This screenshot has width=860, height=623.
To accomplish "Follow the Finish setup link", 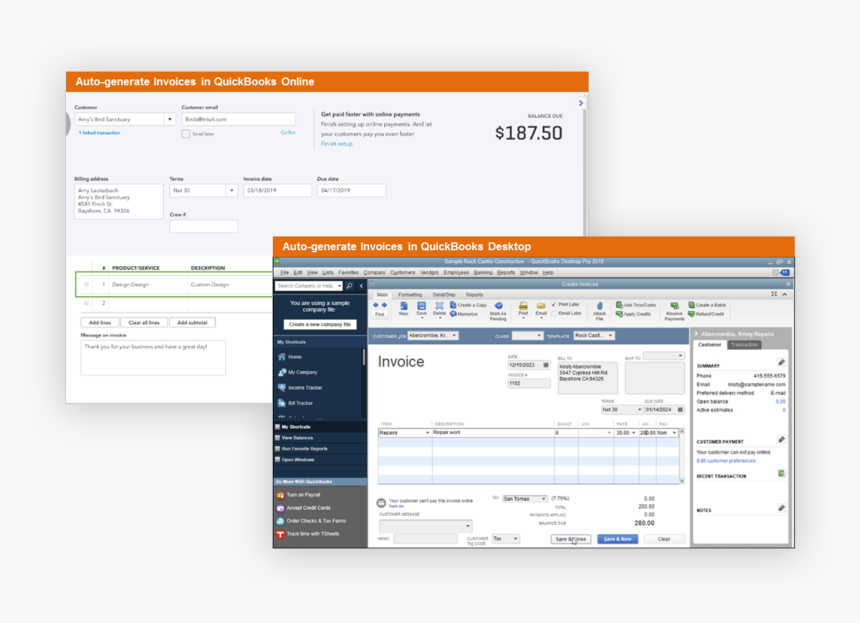I will coord(336,143).
